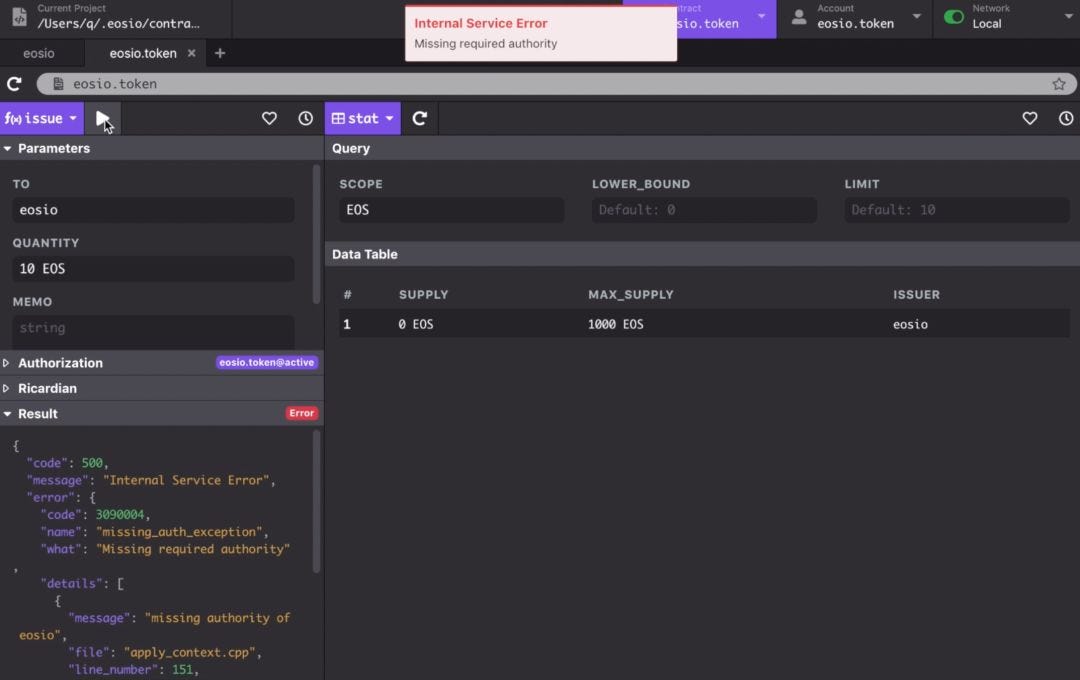Click the current project code file icon

coord(19,17)
